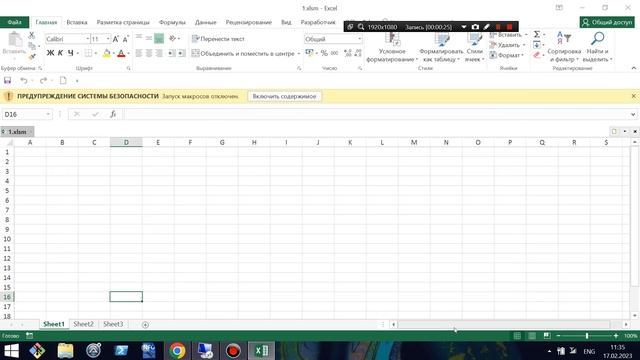Click the insert function fx icon
640x360 pixels.
(113, 114)
